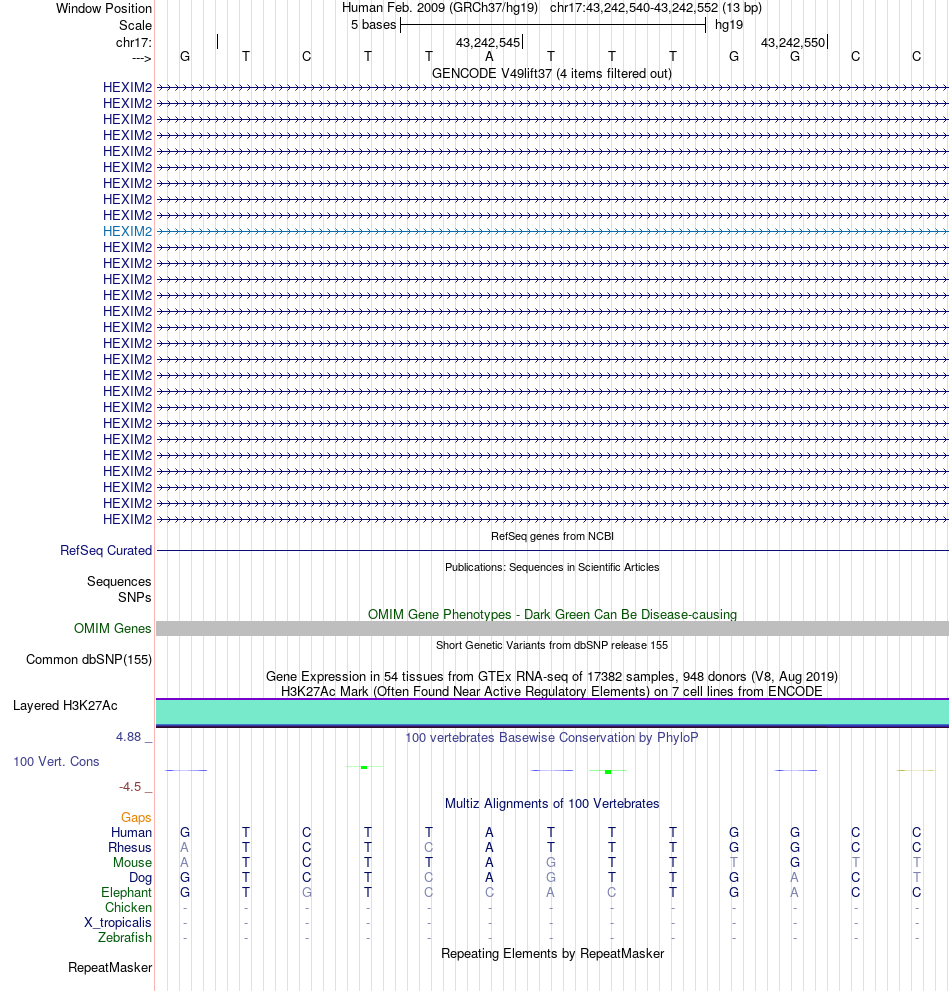
Task: Open Multiz Alignments of 100 Vertebrates title
Action: pyautogui.click(x=552, y=804)
